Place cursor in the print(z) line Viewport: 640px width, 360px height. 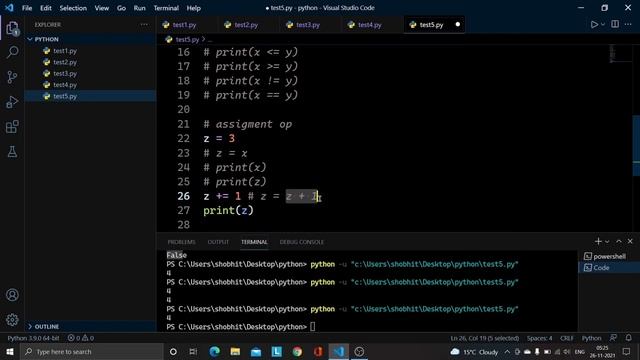point(228,211)
